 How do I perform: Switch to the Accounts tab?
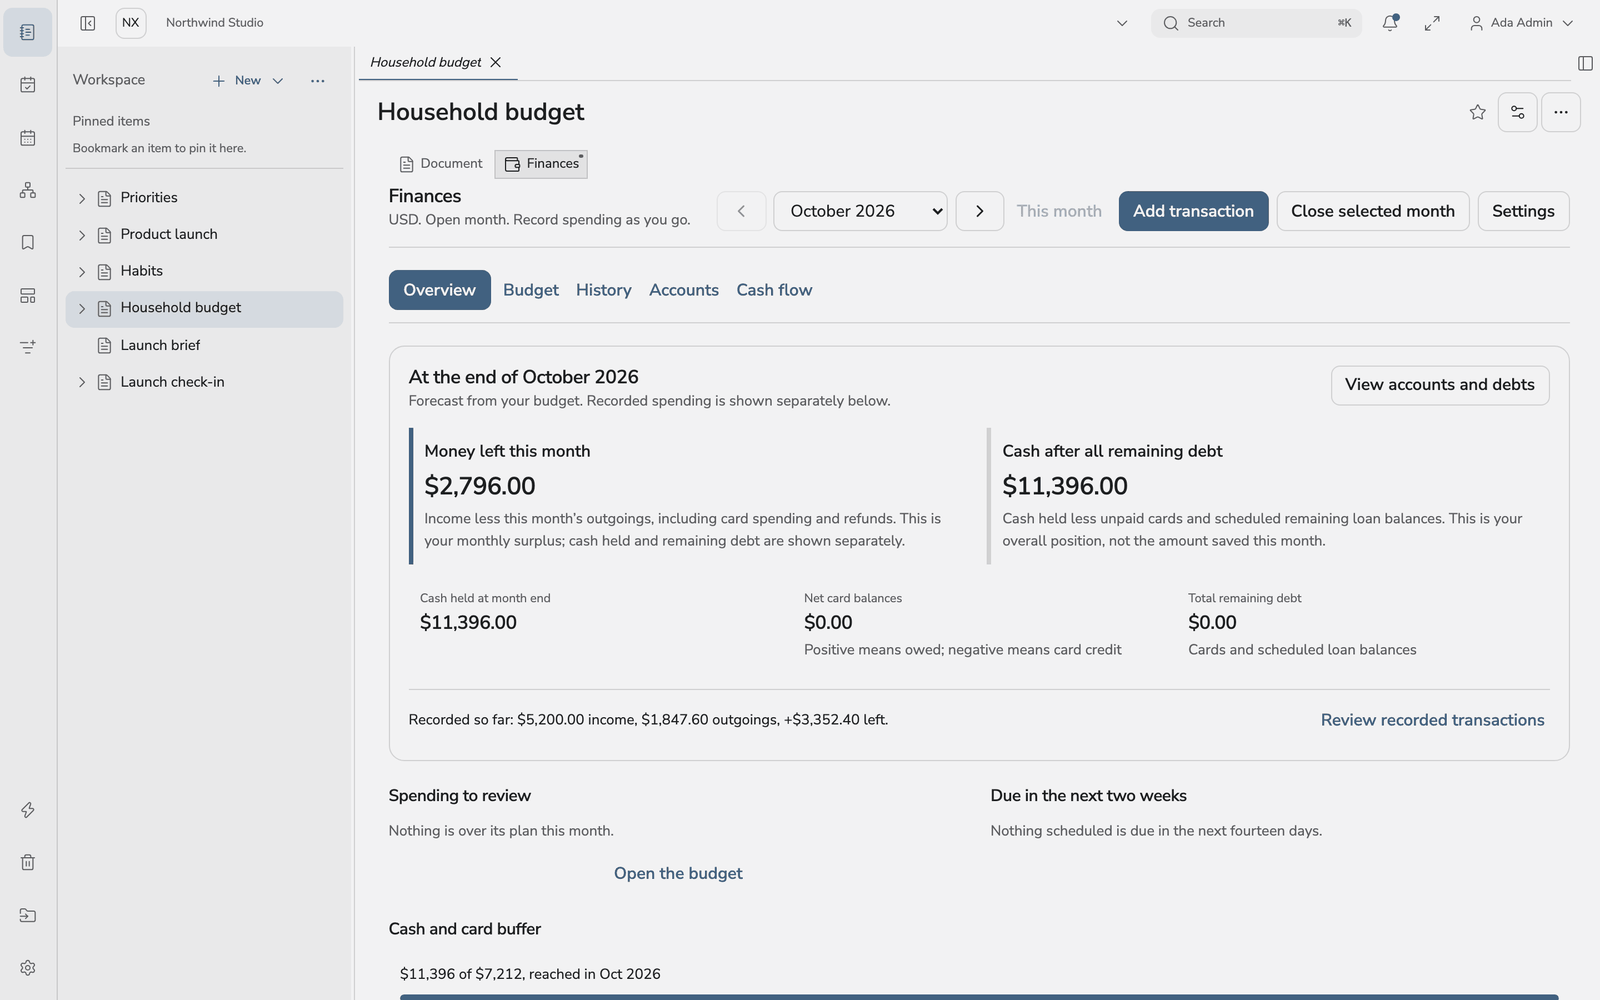(x=684, y=290)
